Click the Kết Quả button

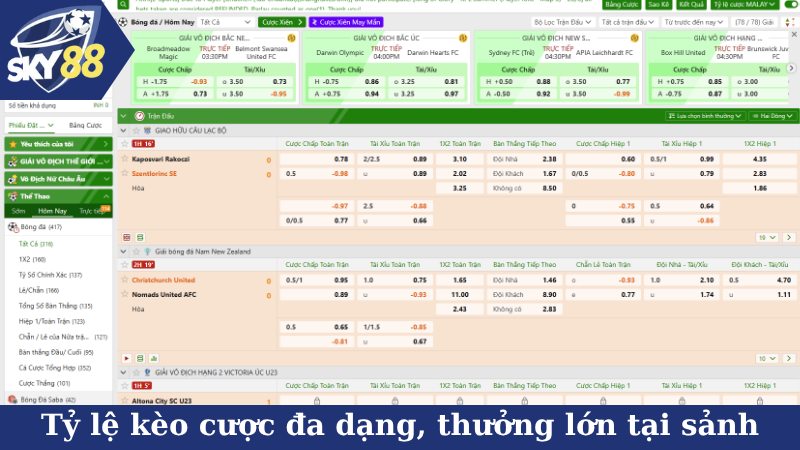coord(691,4)
